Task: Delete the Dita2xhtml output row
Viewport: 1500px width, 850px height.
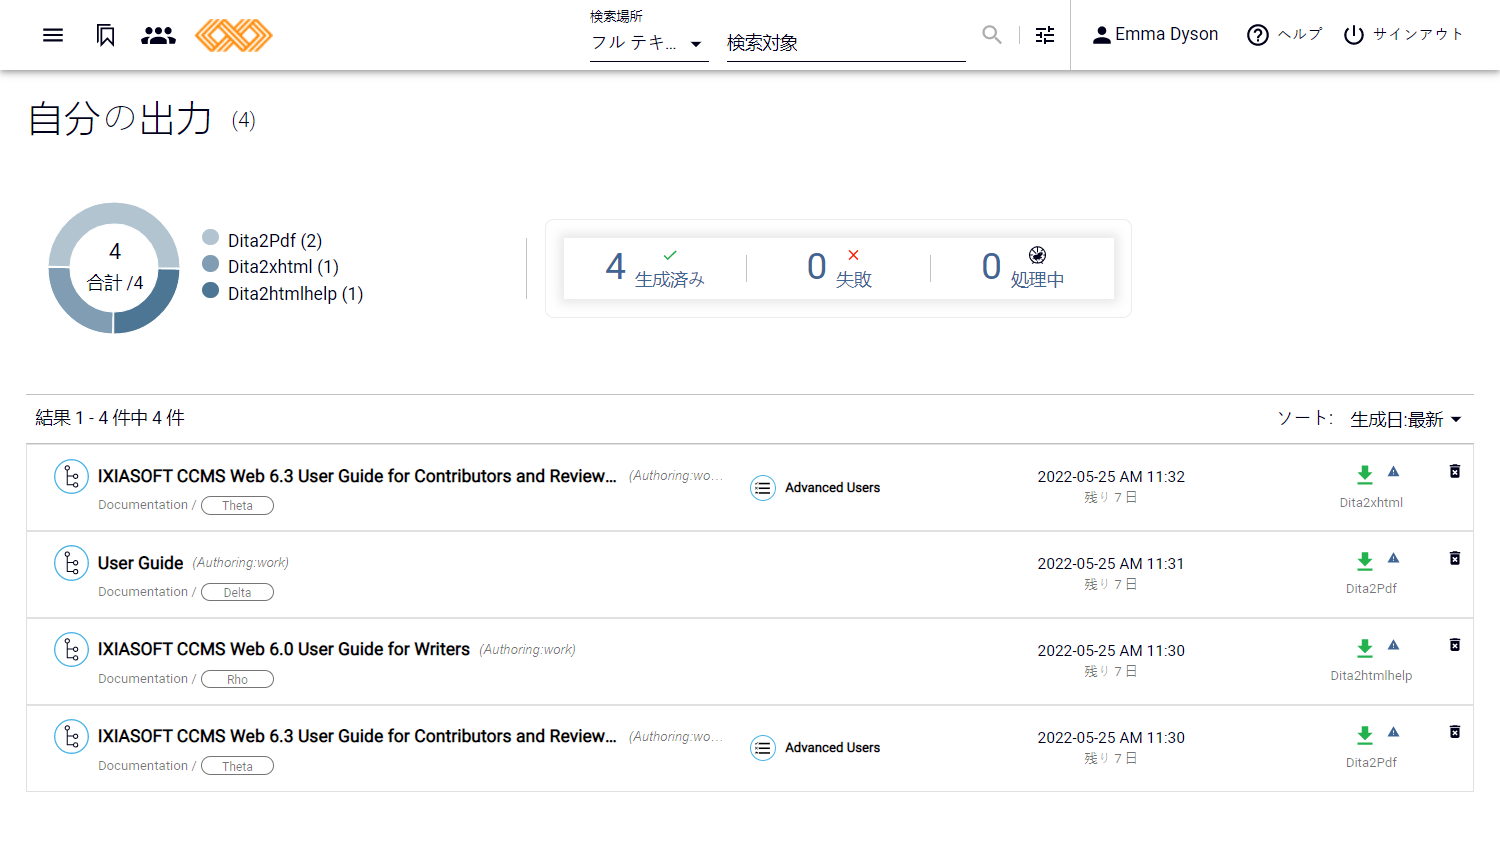Action: (x=1455, y=471)
